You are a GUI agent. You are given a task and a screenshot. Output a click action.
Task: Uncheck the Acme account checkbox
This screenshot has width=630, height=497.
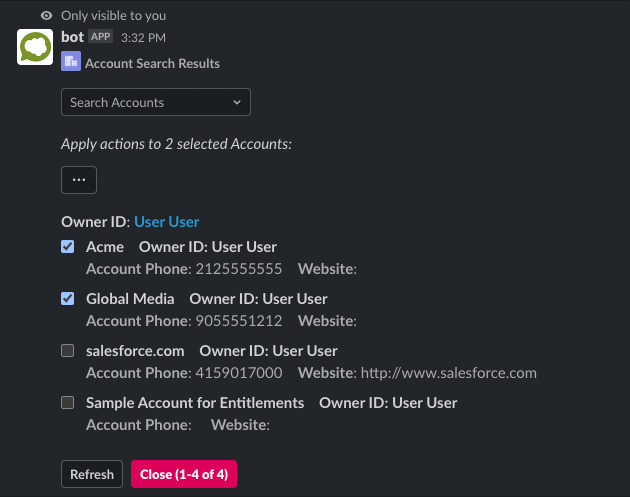tap(68, 247)
